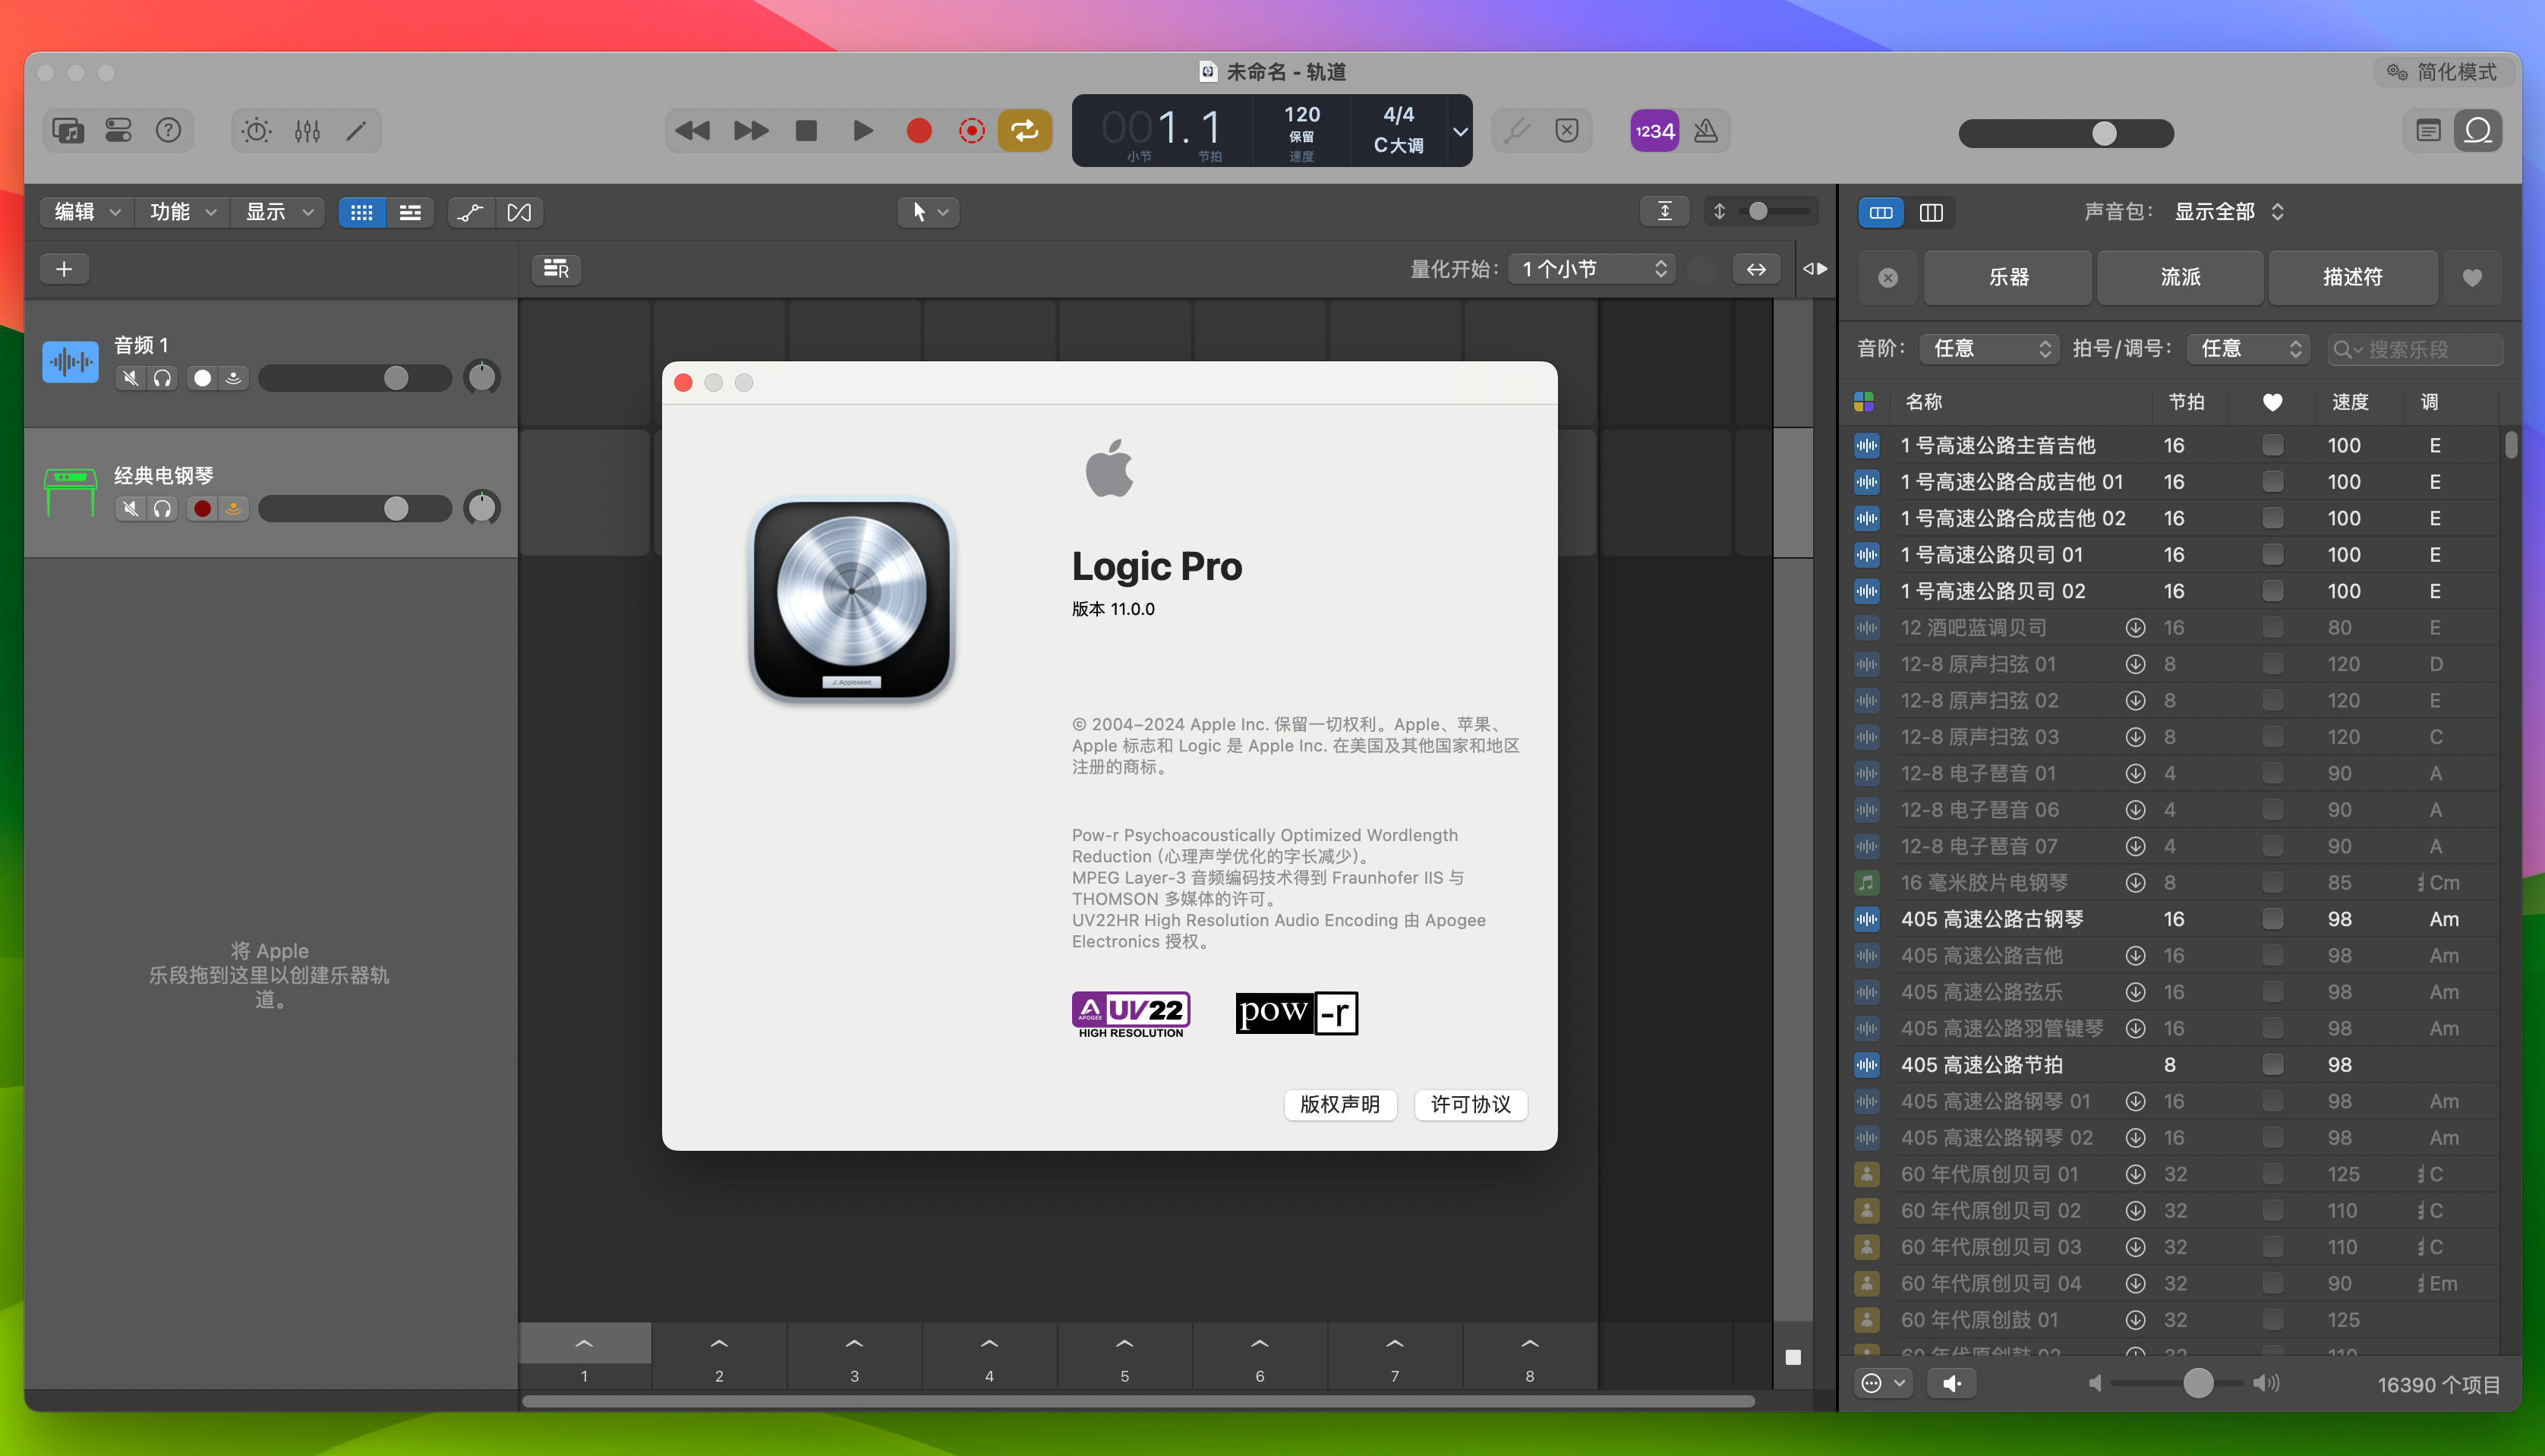
Task: Start recording with the Record button
Action: point(919,131)
